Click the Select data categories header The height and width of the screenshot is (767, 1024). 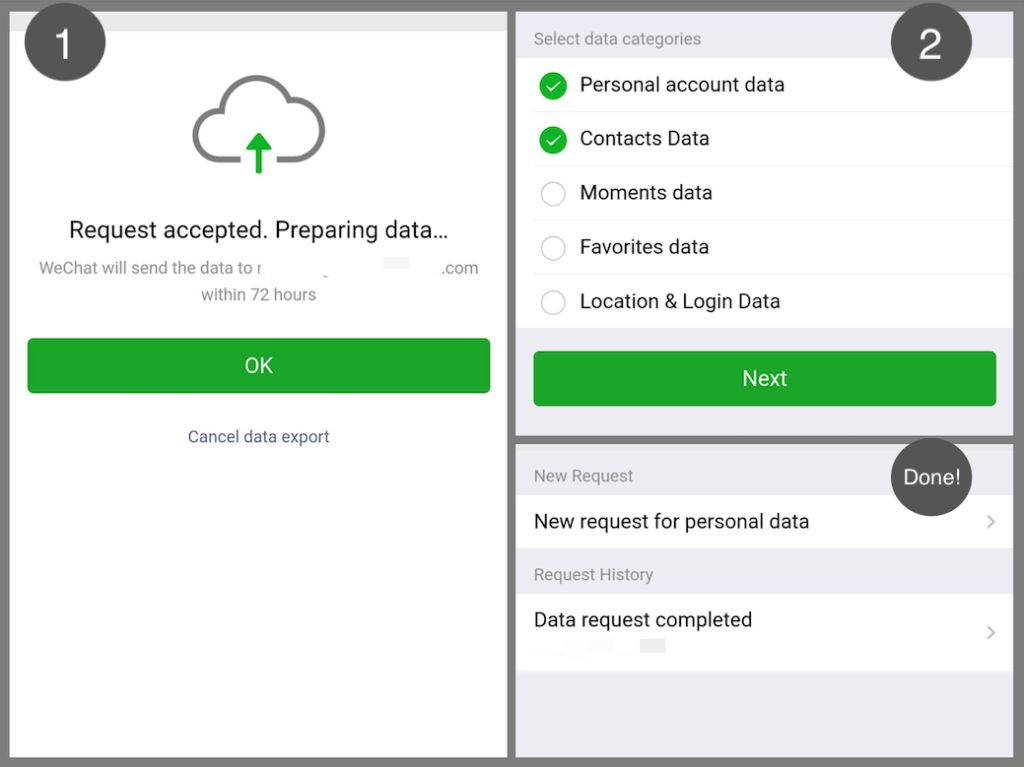(617, 39)
